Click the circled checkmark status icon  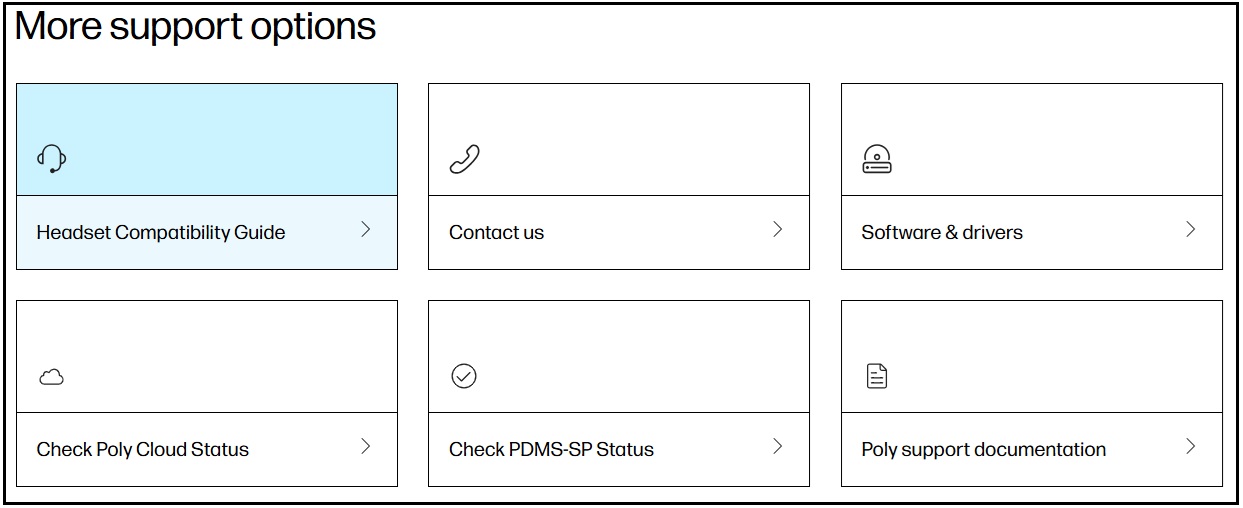pyautogui.click(x=464, y=376)
